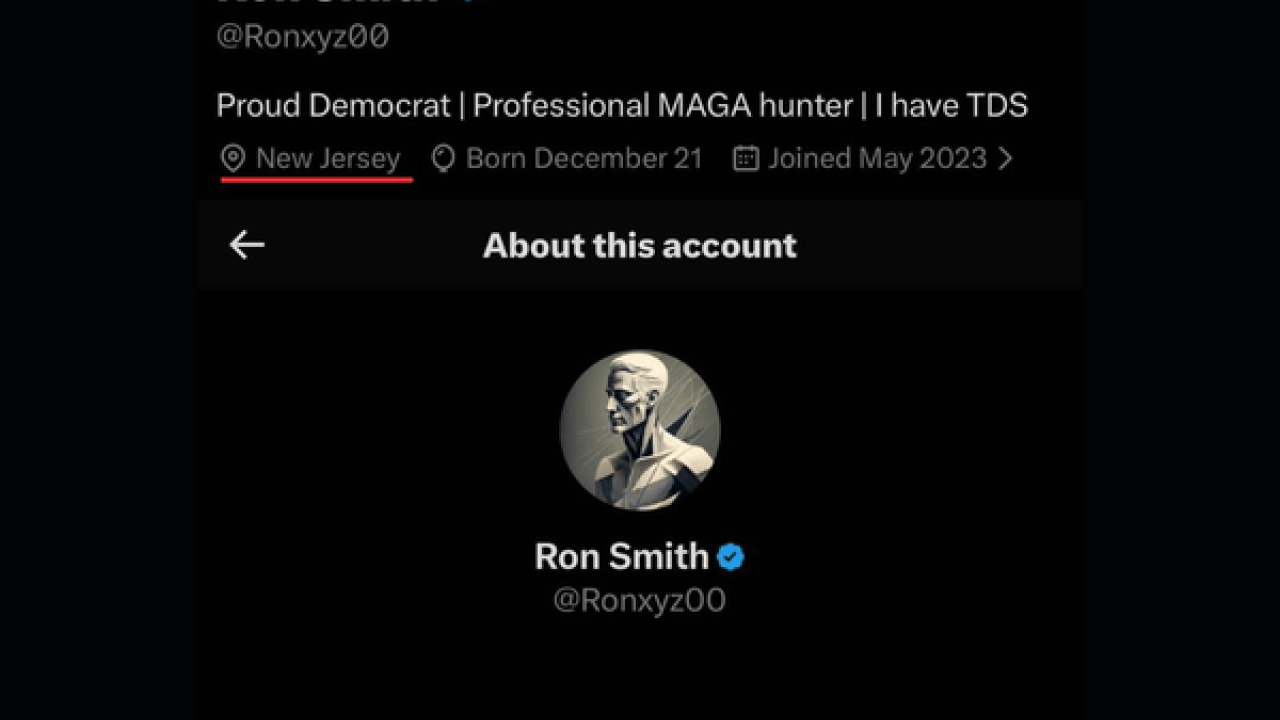Click the @Ronxyz00 handle under Ron Smith
The image size is (1280, 720).
pyautogui.click(x=640, y=600)
